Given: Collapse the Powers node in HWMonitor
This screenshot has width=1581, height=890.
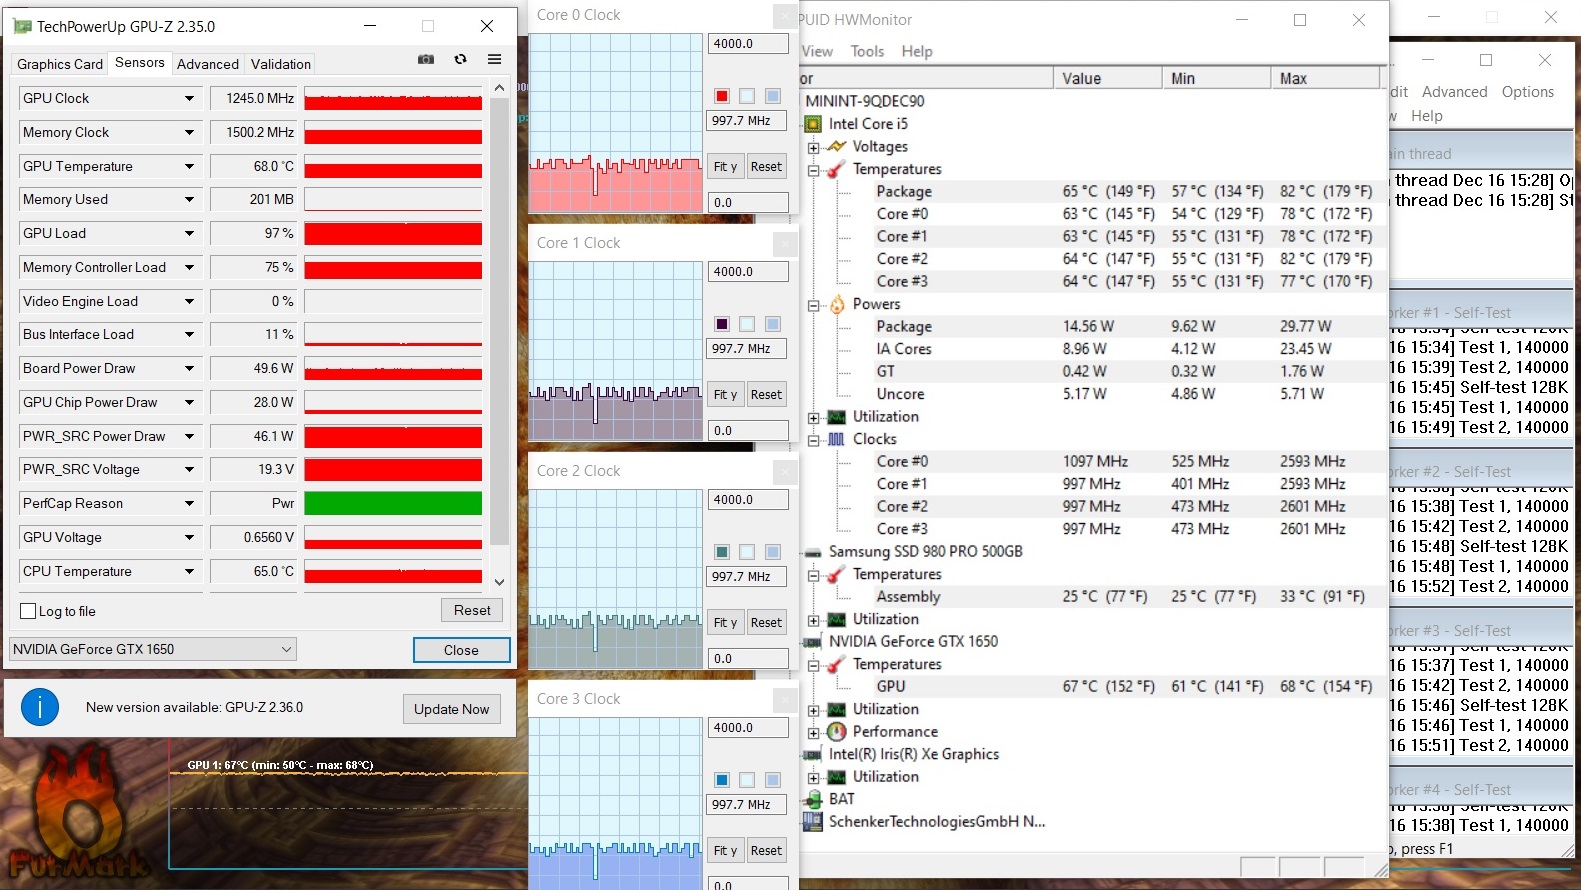Looking at the screenshot, I should (813, 305).
